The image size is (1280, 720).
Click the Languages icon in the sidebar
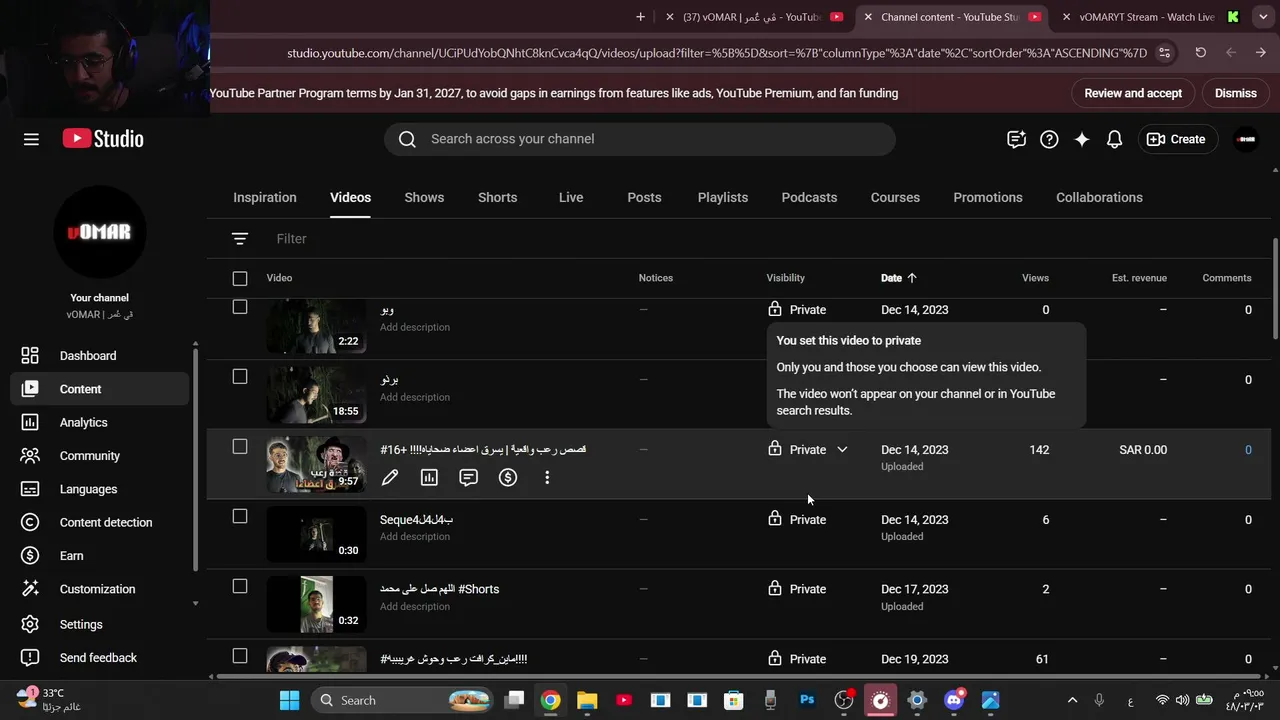click(x=30, y=489)
